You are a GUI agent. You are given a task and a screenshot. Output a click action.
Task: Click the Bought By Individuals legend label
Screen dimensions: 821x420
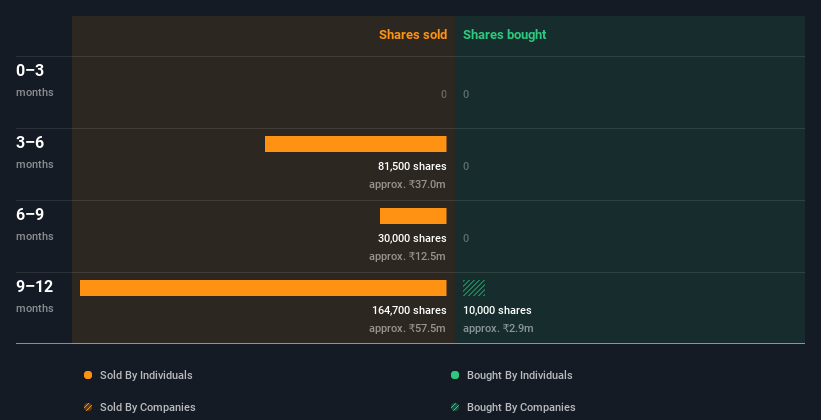(519, 375)
